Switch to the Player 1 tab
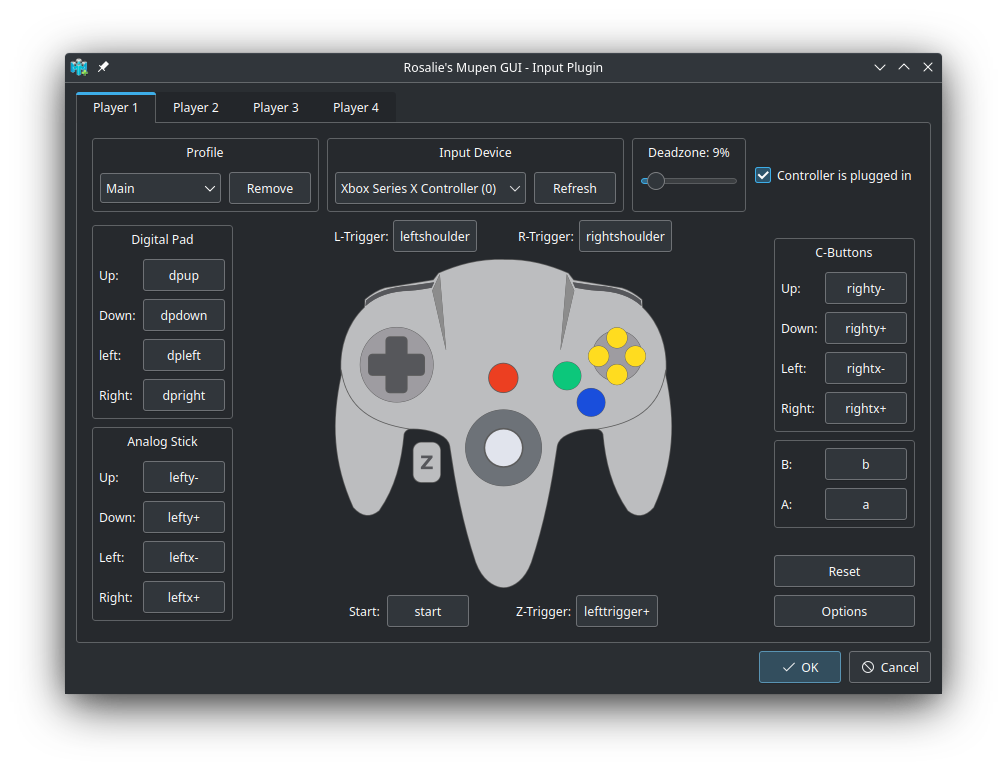The width and height of the screenshot is (1007, 771). (x=116, y=107)
